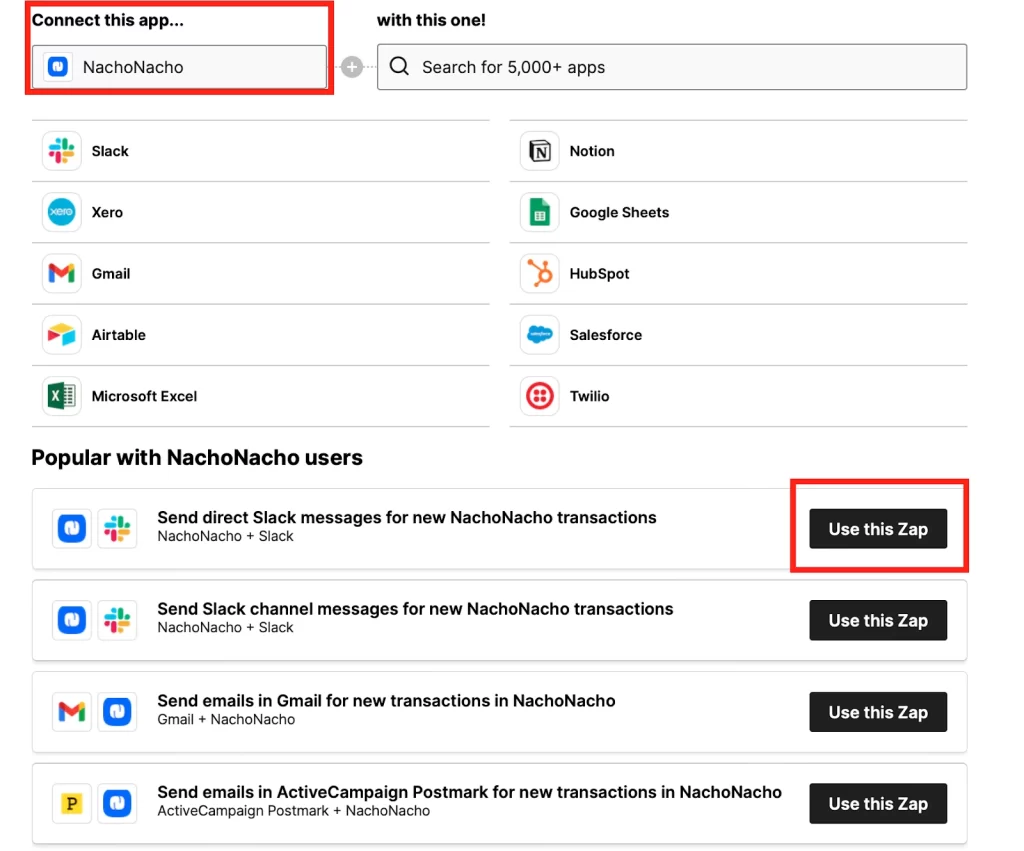Use the Gmail emails Zap
Screen dimensions: 1024x851
coord(878,712)
